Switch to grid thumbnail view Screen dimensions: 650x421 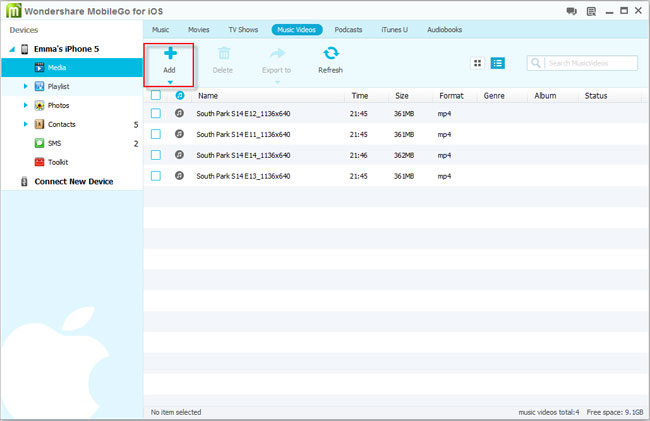478,63
